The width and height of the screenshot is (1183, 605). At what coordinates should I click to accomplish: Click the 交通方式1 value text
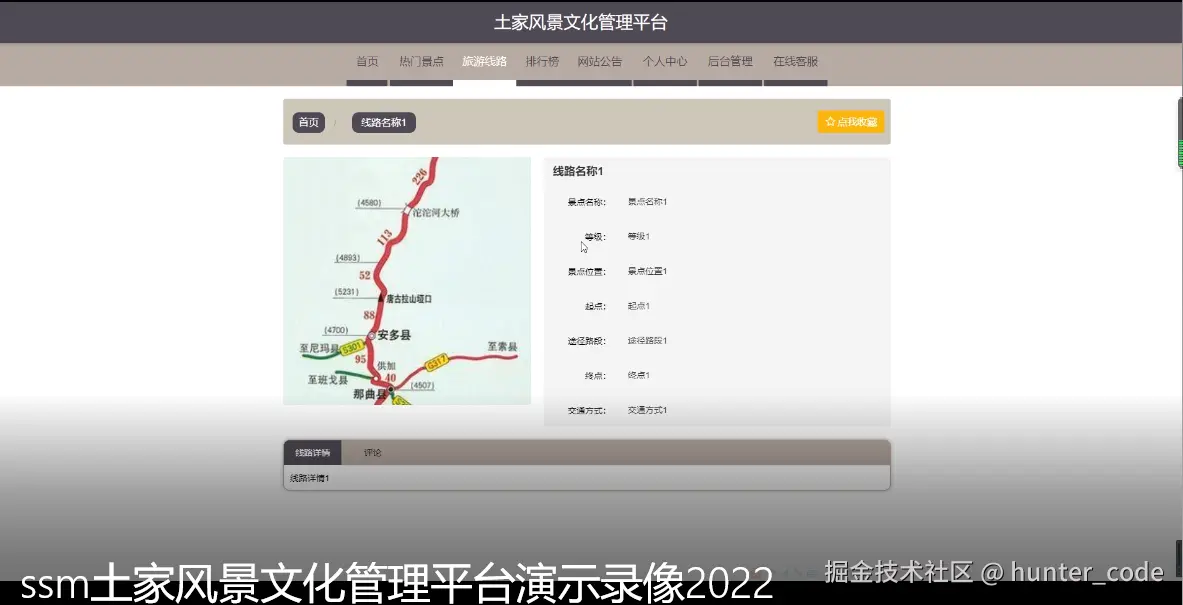pos(647,410)
